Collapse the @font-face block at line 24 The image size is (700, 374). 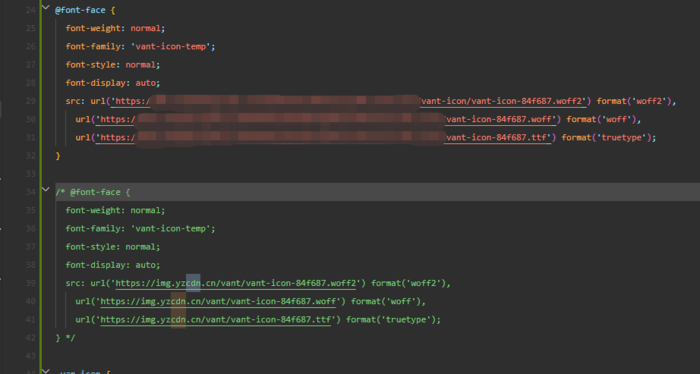tap(46, 7)
